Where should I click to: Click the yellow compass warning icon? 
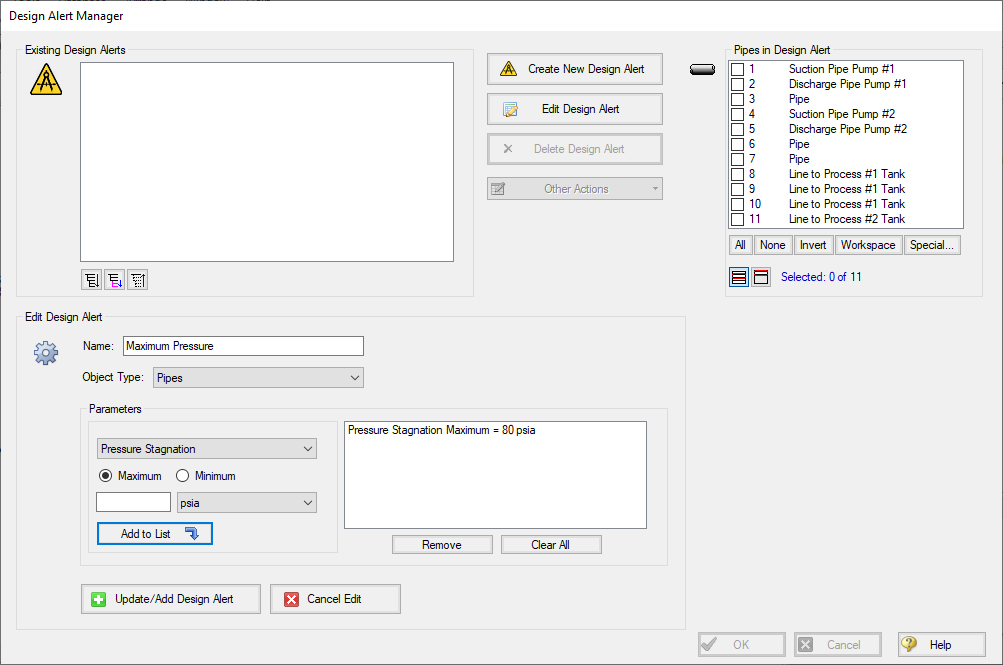46,79
